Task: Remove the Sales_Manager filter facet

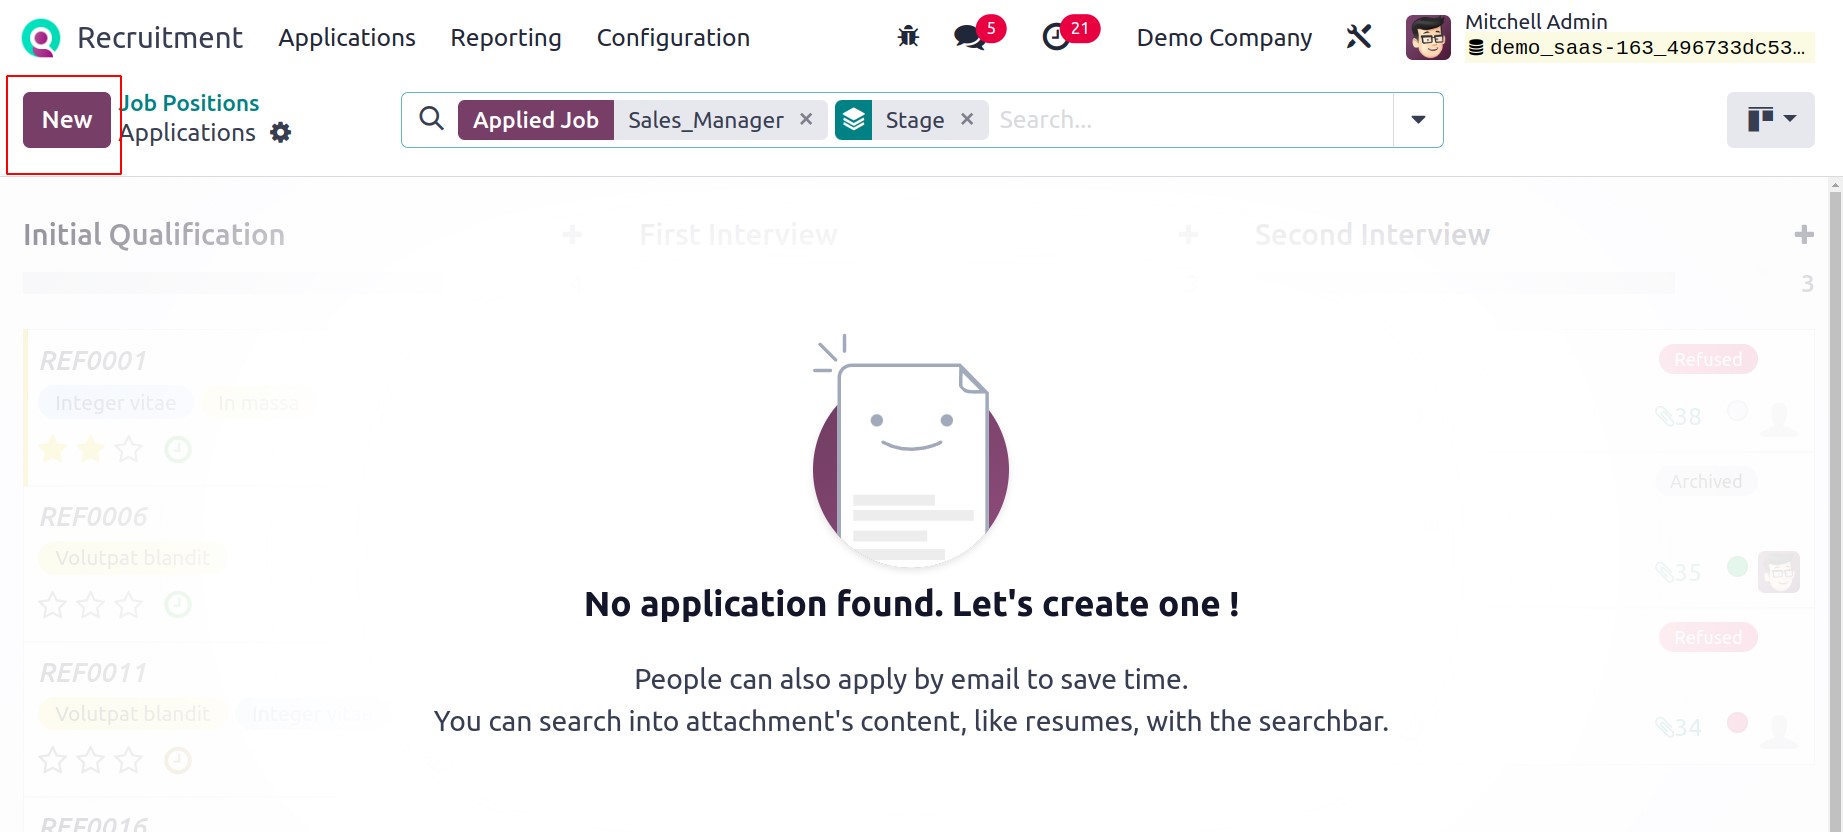Action: point(806,119)
